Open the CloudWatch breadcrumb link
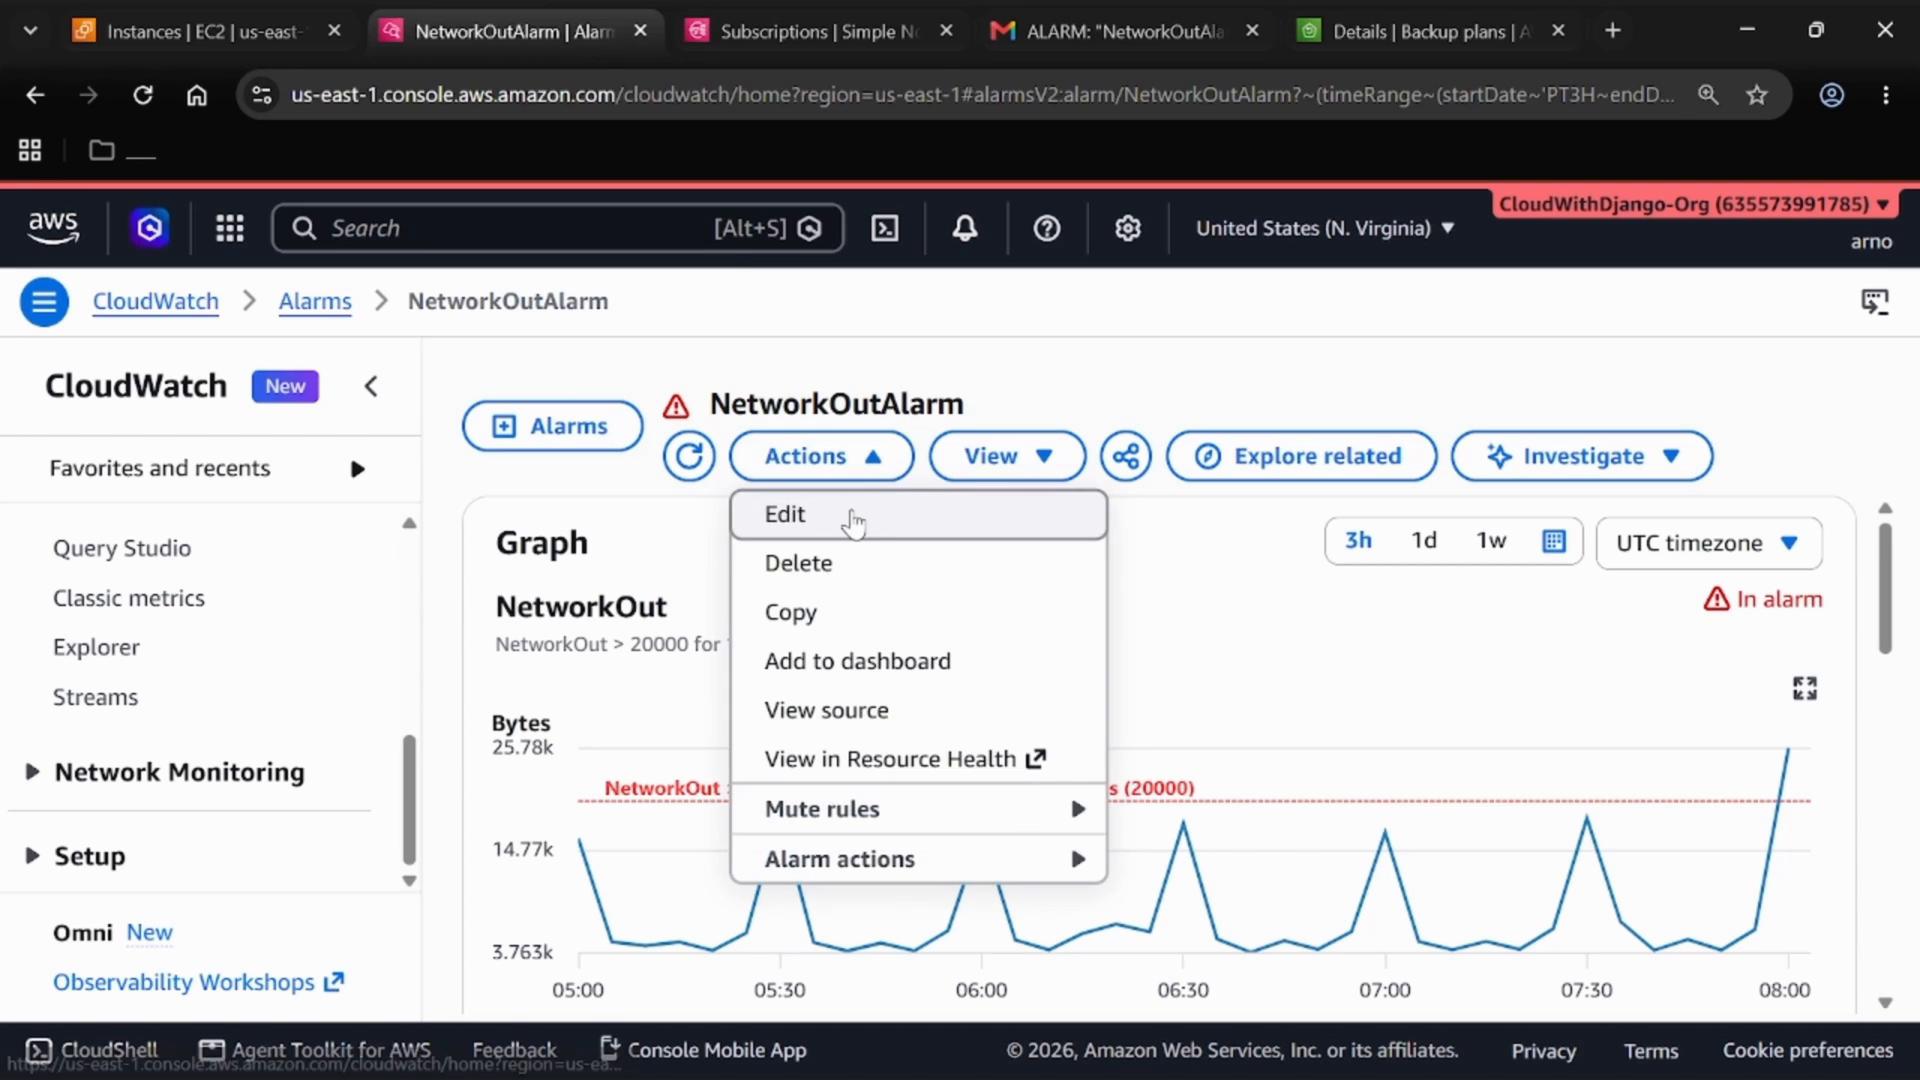The image size is (1920, 1080). coord(155,301)
